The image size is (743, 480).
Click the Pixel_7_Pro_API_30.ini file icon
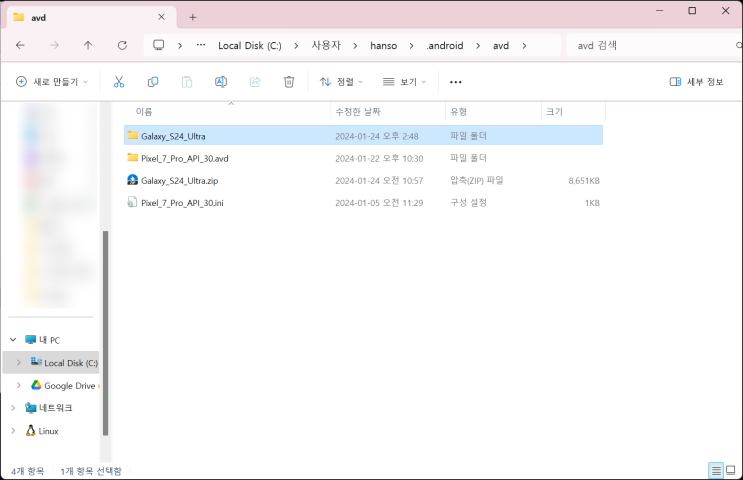tap(132, 202)
